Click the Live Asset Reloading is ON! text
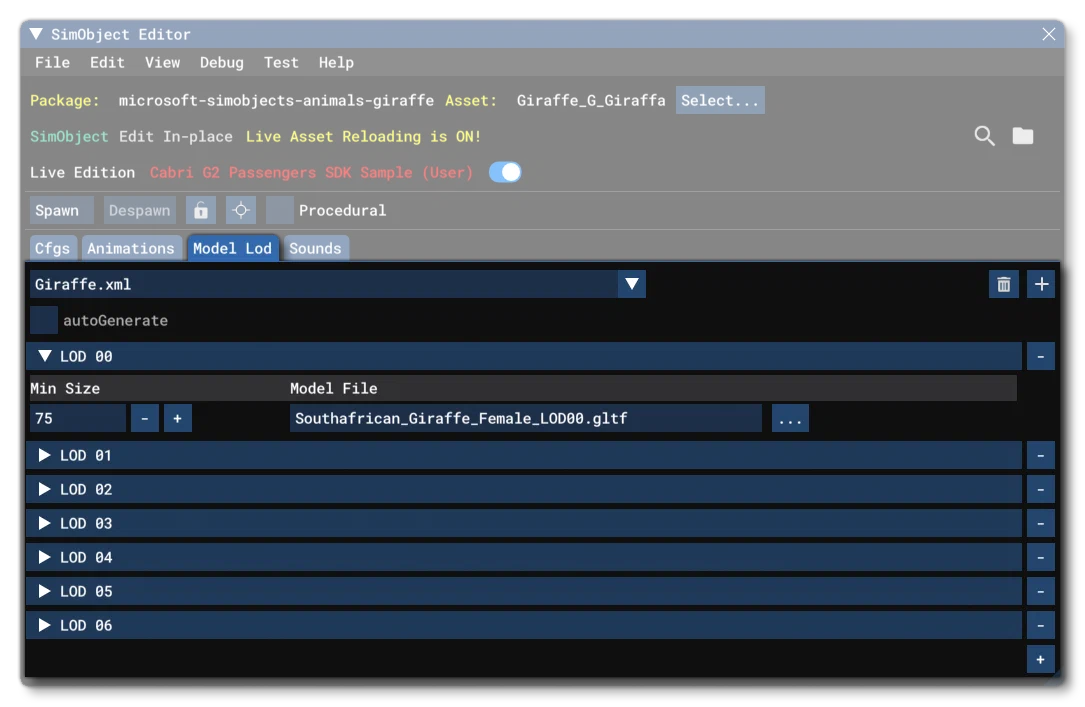Viewport: 1085px width, 707px height. (363, 136)
